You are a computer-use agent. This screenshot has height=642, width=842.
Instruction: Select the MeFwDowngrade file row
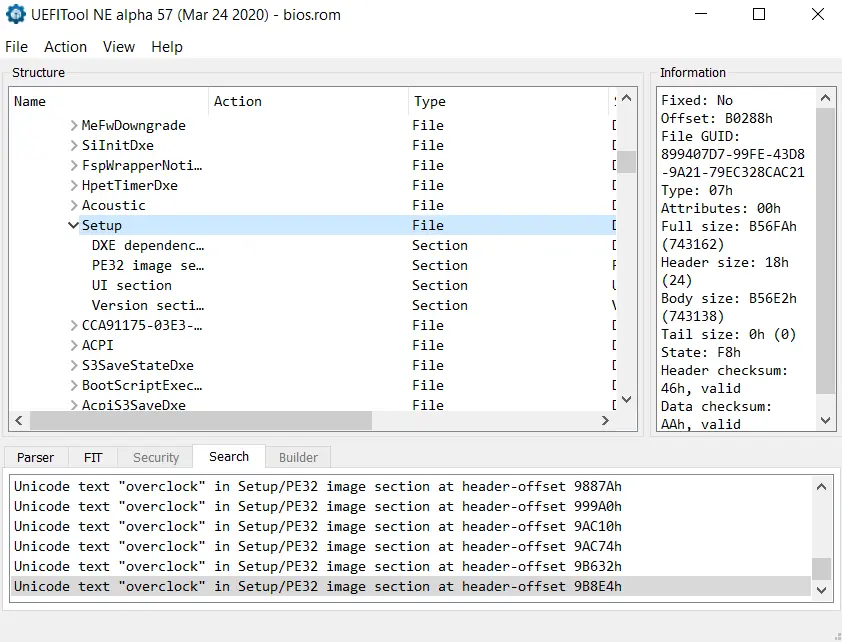[x=313, y=125]
